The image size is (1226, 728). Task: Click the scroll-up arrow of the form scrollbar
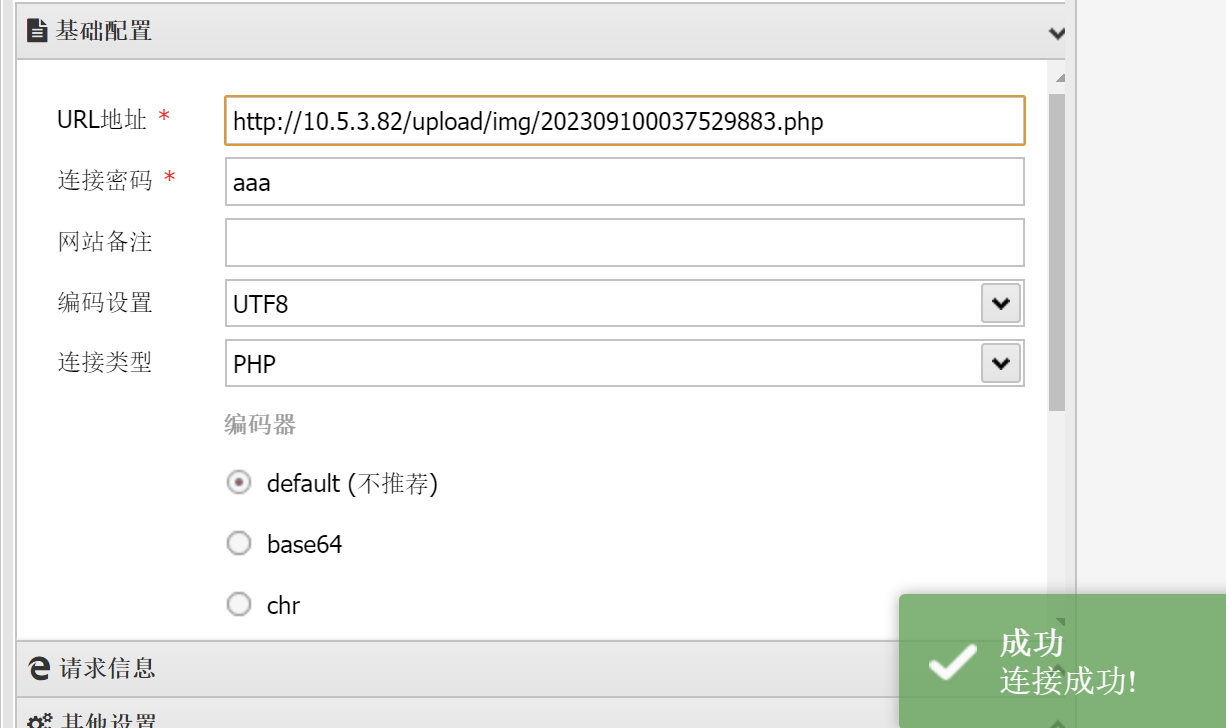tap(1059, 78)
